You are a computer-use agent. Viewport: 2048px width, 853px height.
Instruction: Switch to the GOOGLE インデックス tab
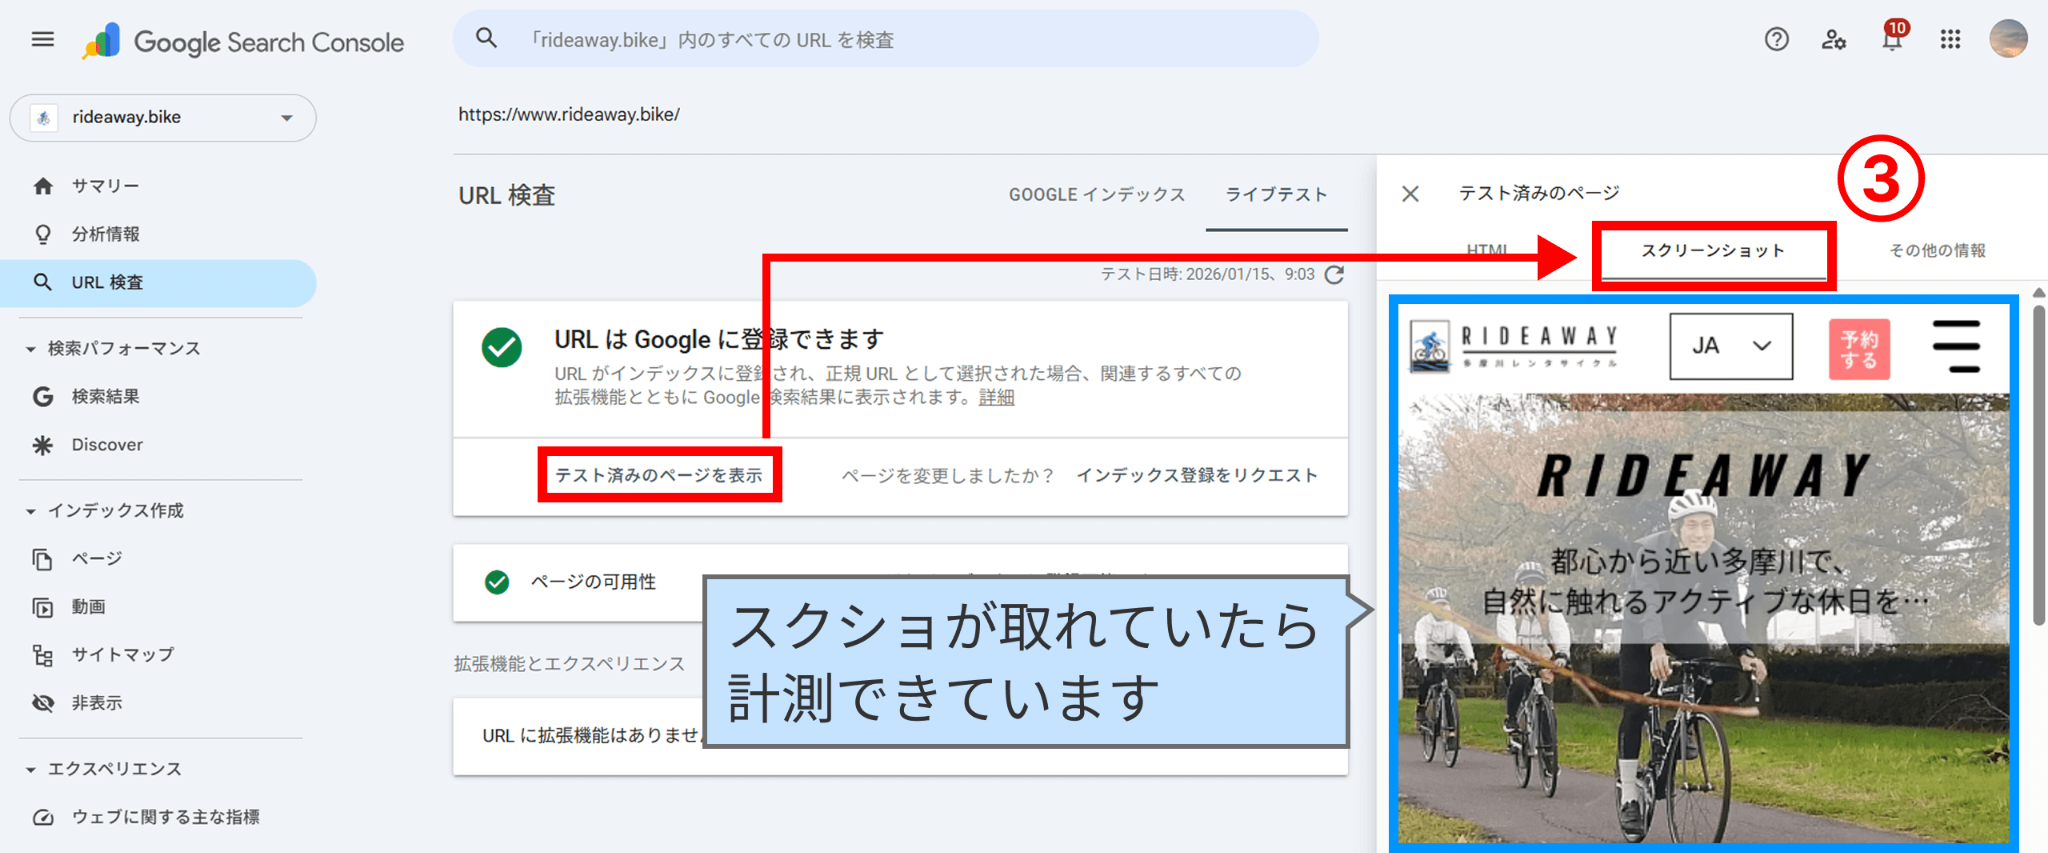pyautogui.click(x=1096, y=195)
